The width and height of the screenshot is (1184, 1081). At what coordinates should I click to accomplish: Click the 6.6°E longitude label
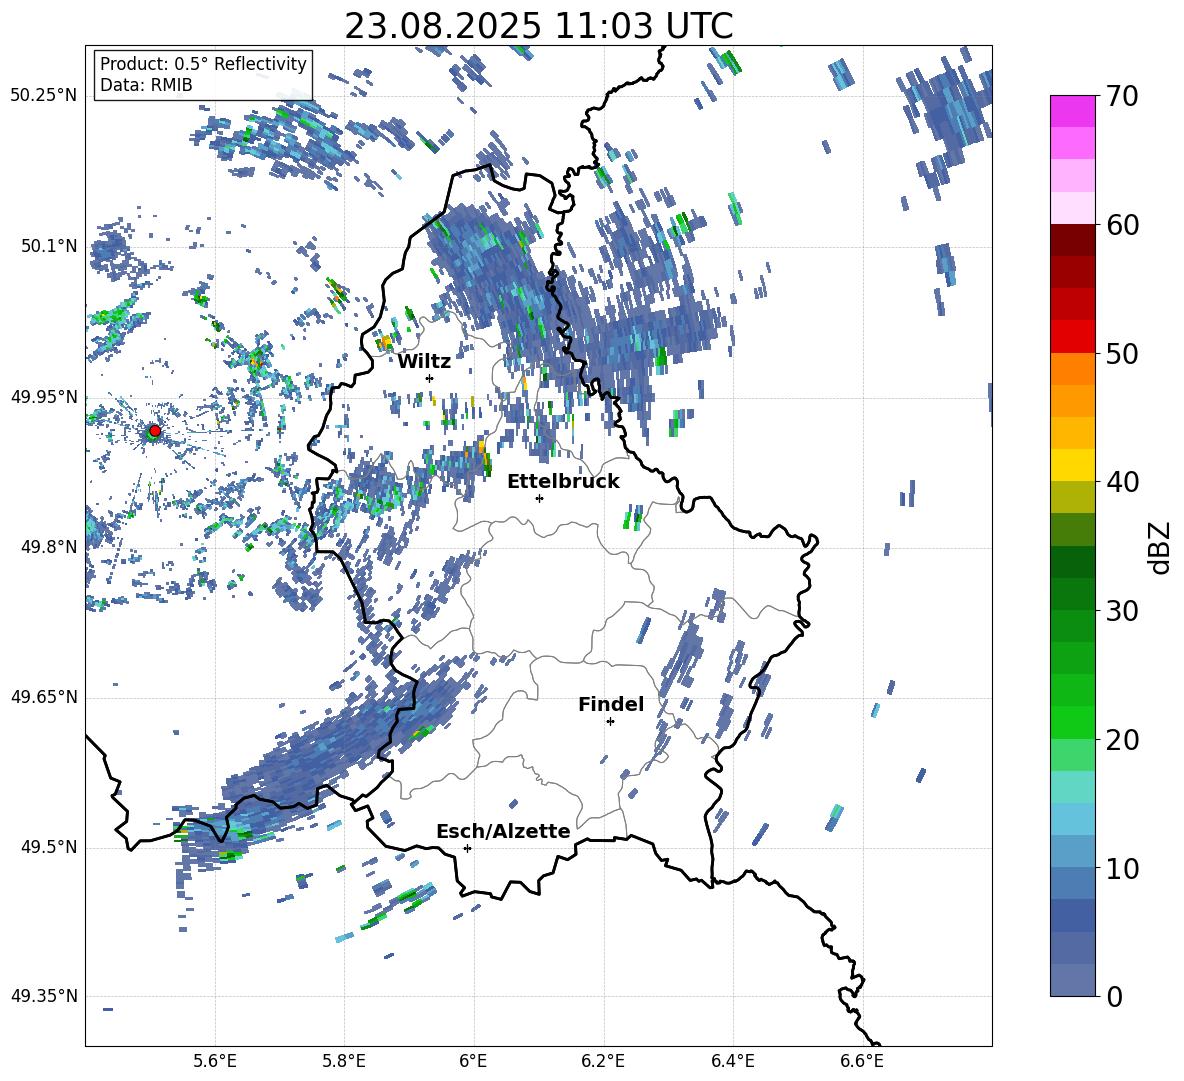click(x=862, y=1062)
